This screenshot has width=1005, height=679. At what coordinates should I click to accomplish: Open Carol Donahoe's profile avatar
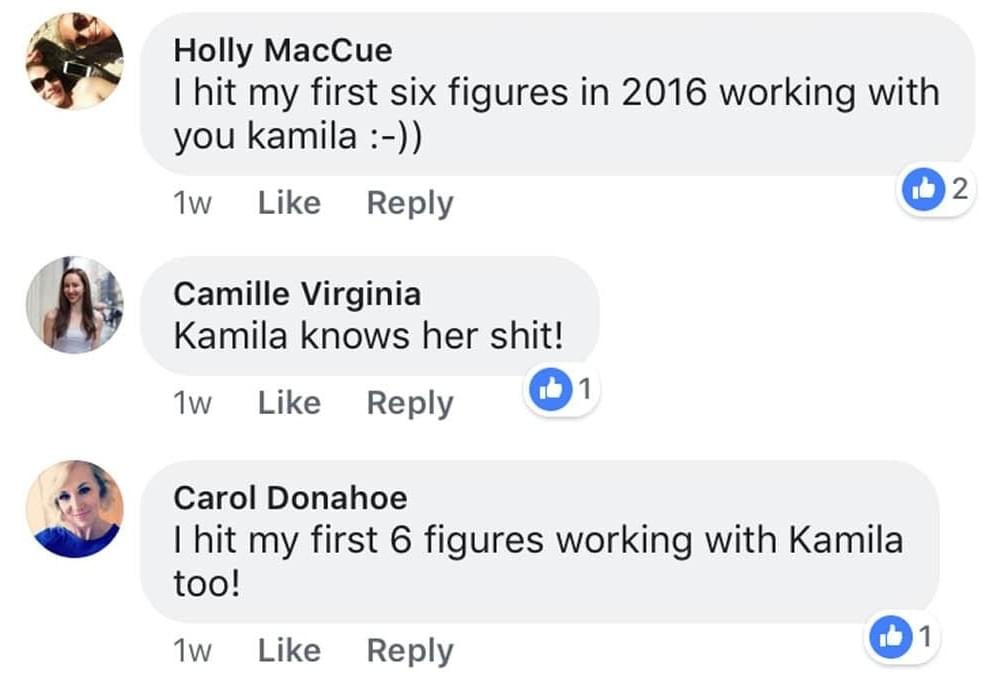click(x=74, y=508)
